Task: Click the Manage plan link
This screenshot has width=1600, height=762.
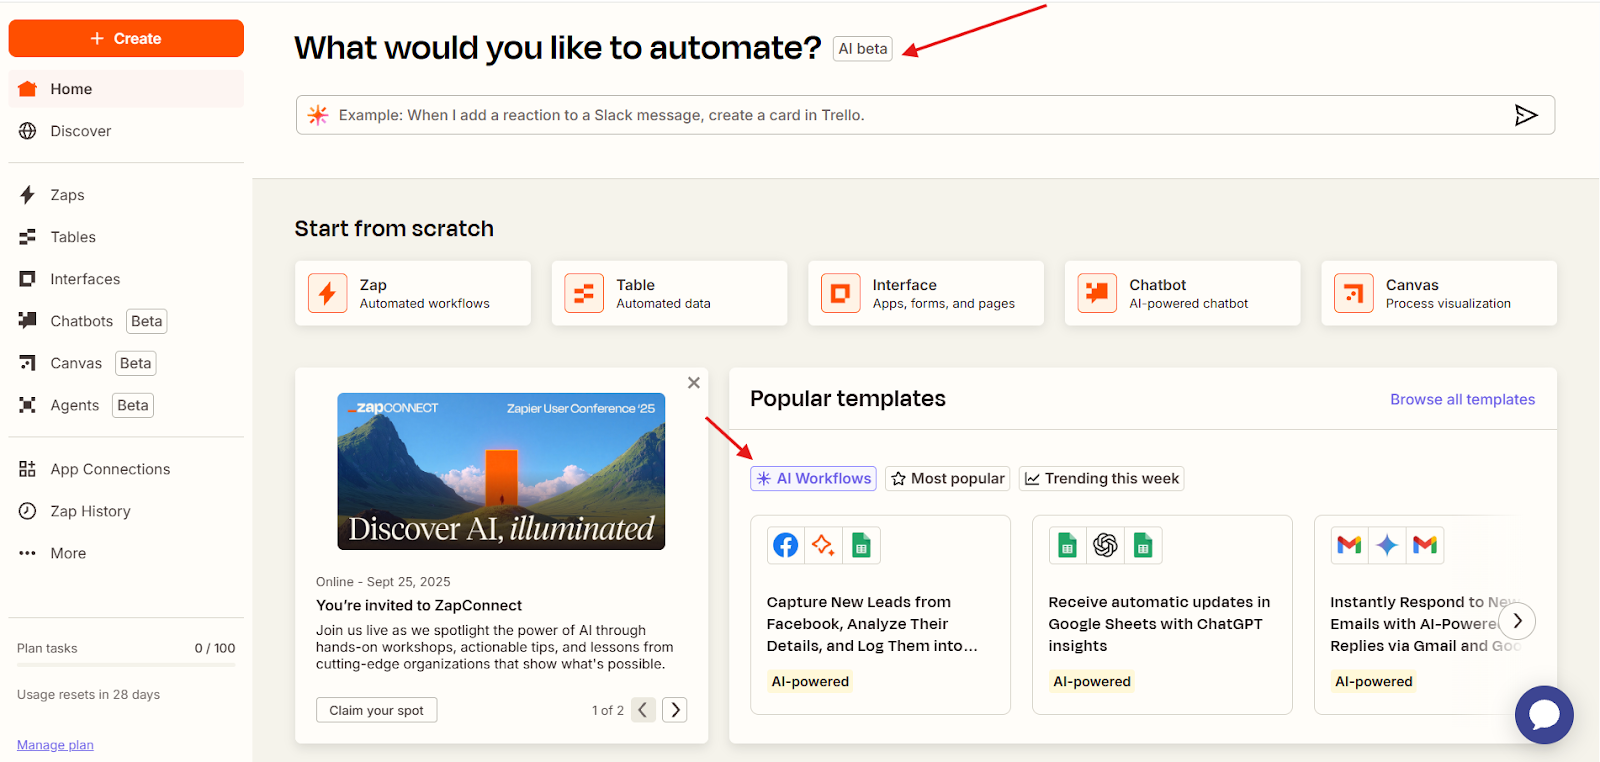Action: point(55,745)
